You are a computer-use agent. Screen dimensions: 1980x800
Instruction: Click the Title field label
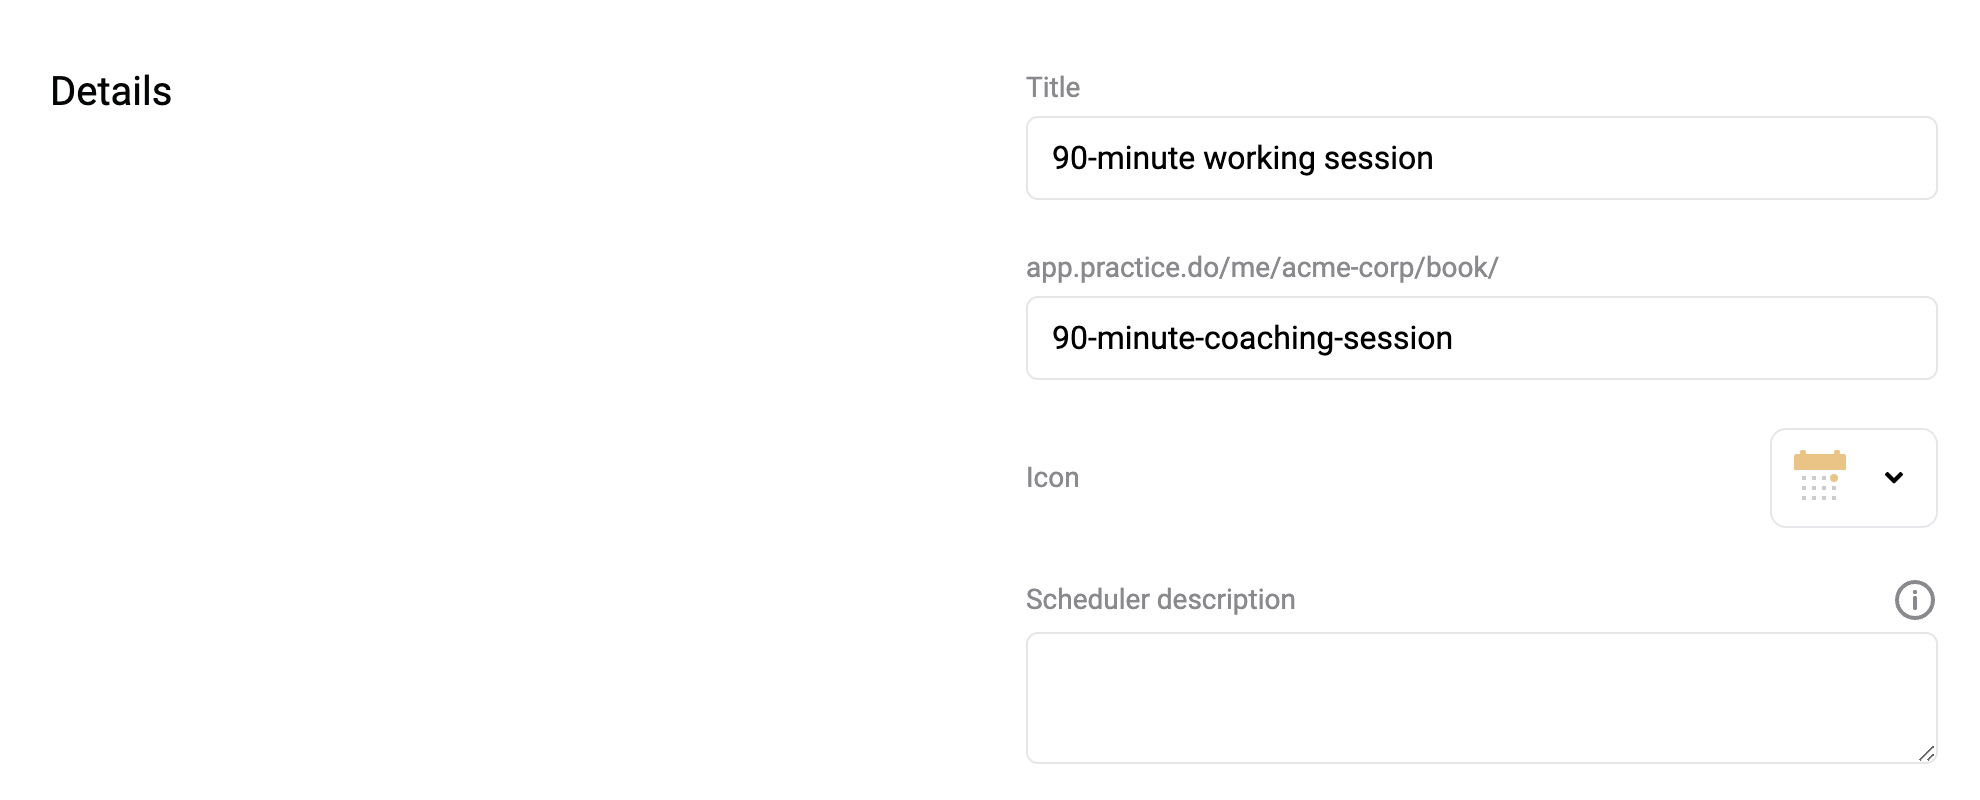[x=1053, y=87]
